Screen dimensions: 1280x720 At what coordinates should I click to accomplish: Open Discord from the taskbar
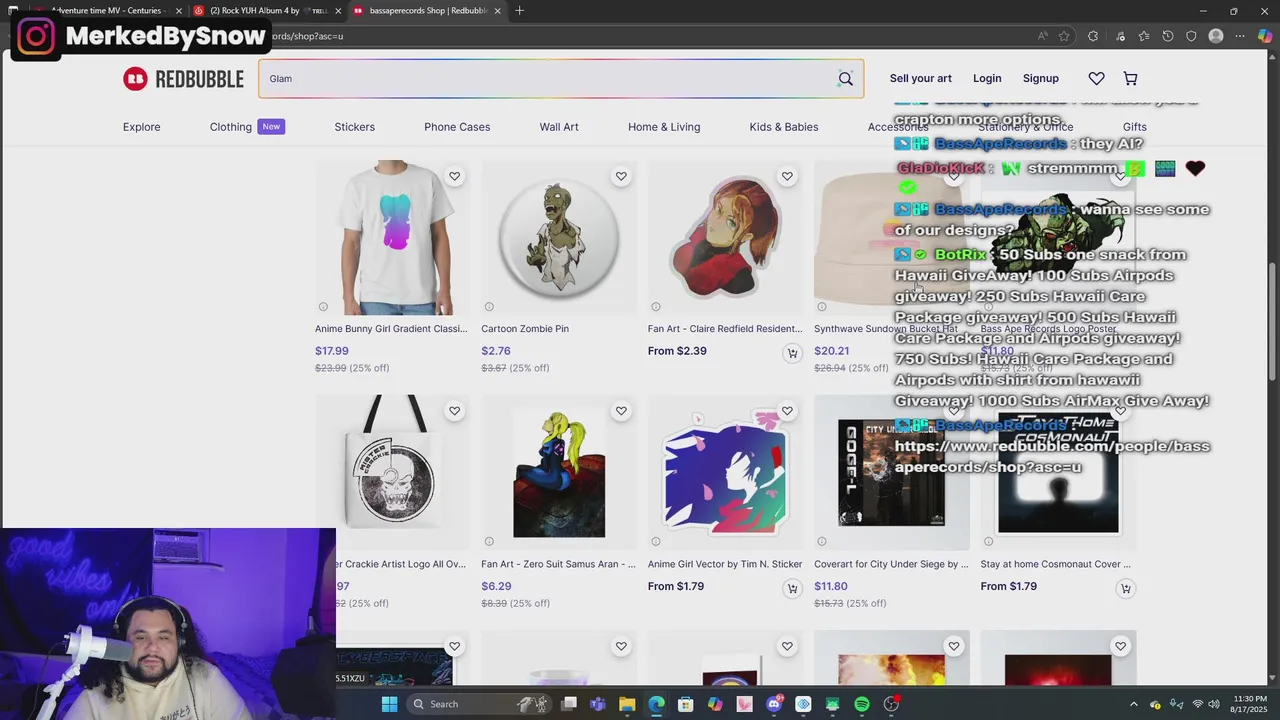pyautogui.click(x=774, y=704)
